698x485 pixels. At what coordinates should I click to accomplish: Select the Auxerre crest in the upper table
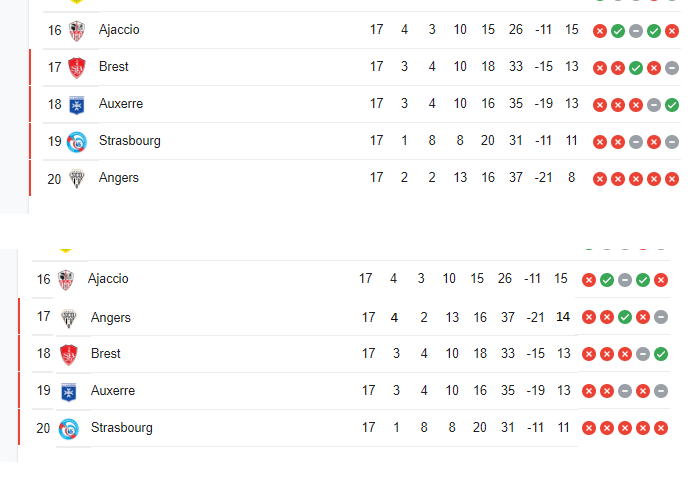pyautogui.click(x=77, y=104)
